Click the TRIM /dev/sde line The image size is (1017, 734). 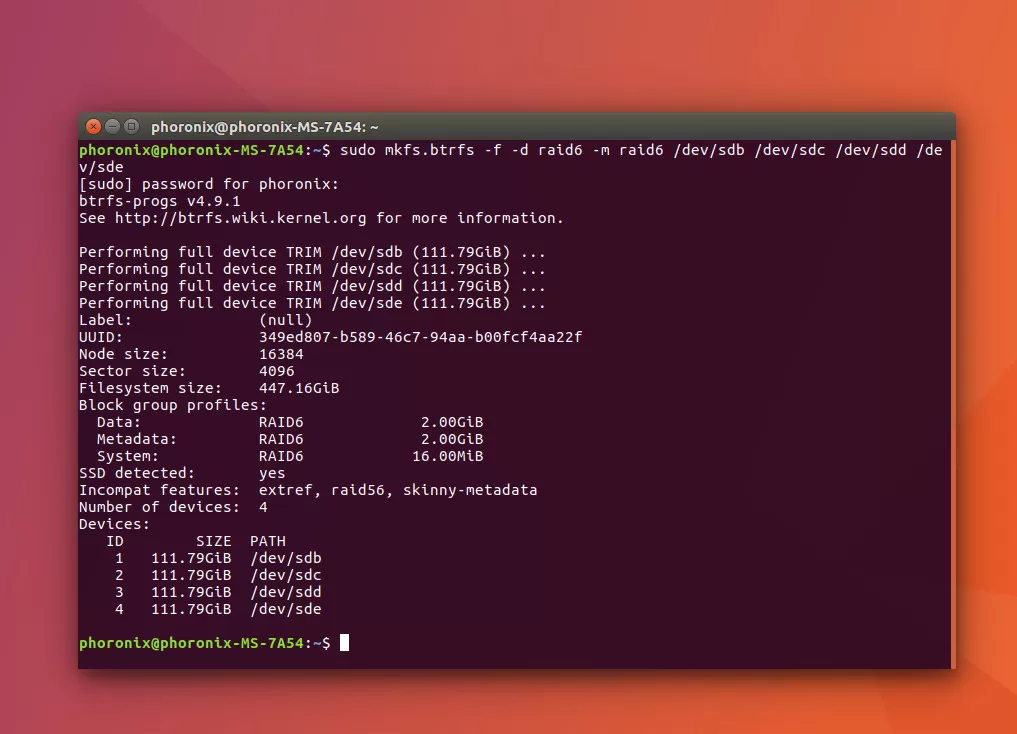(312, 303)
